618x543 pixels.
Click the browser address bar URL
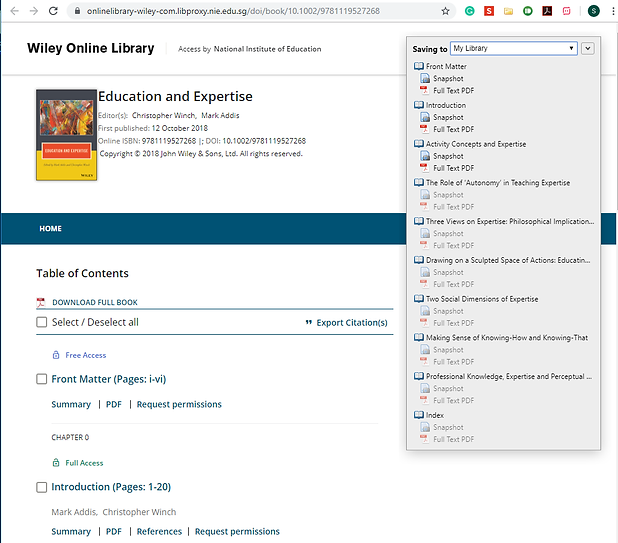coord(233,11)
